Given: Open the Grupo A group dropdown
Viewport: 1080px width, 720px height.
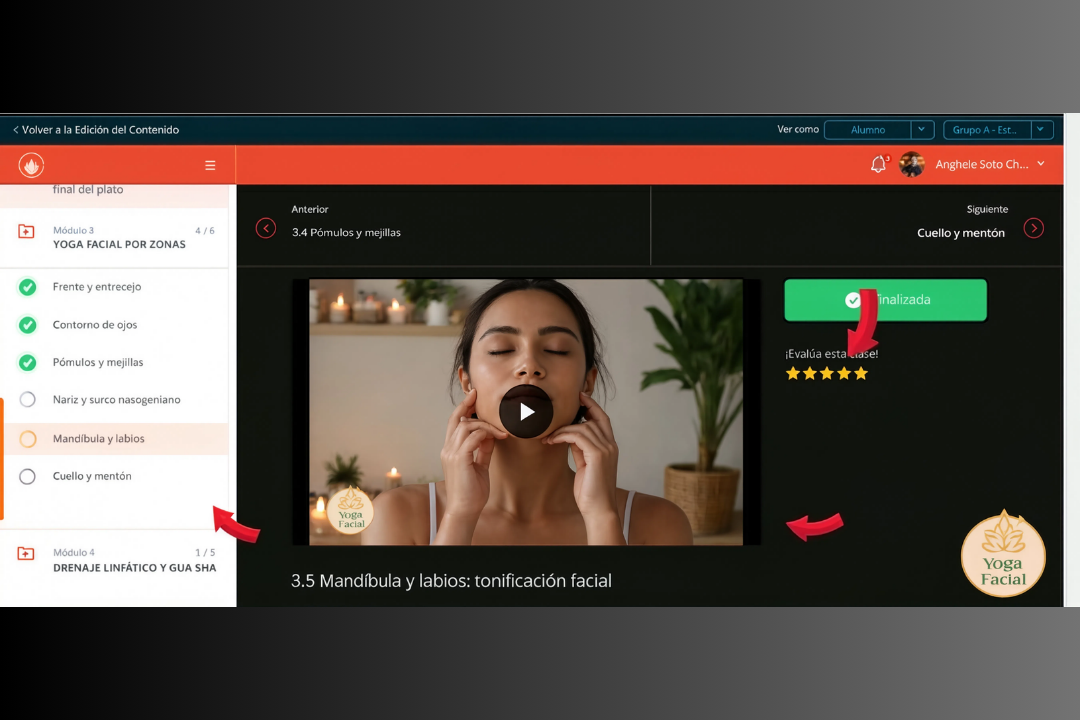Looking at the screenshot, I should [998, 130].
